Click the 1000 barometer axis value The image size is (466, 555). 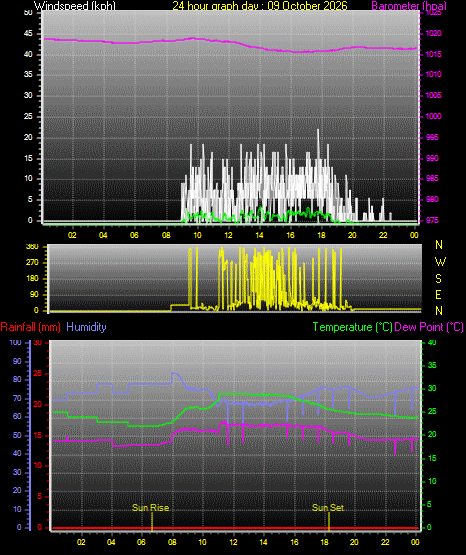(433, 116)
